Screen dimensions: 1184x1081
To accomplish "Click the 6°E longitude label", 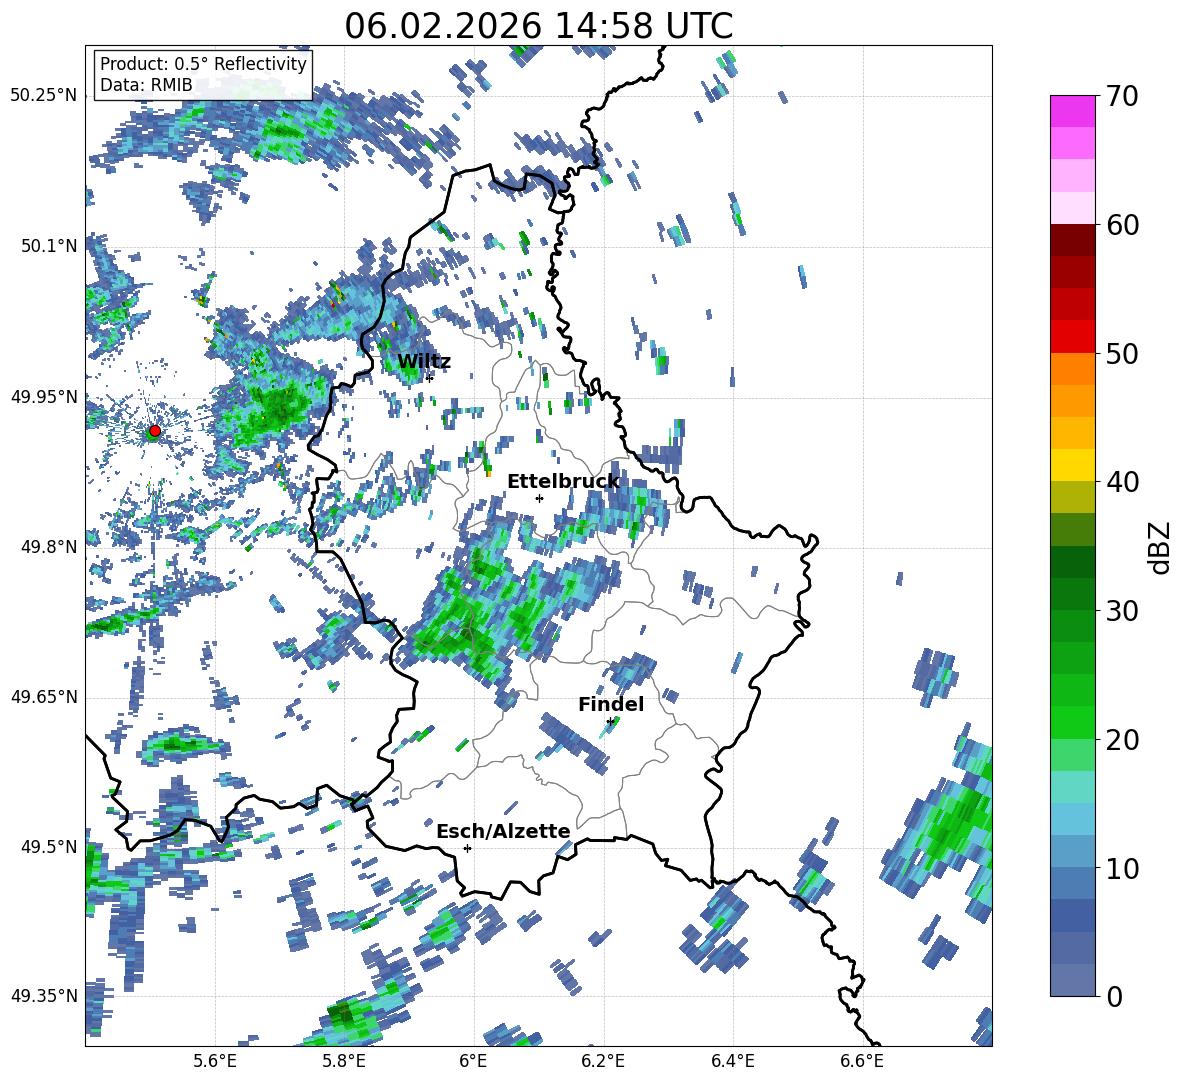I will click(473, 1061).
